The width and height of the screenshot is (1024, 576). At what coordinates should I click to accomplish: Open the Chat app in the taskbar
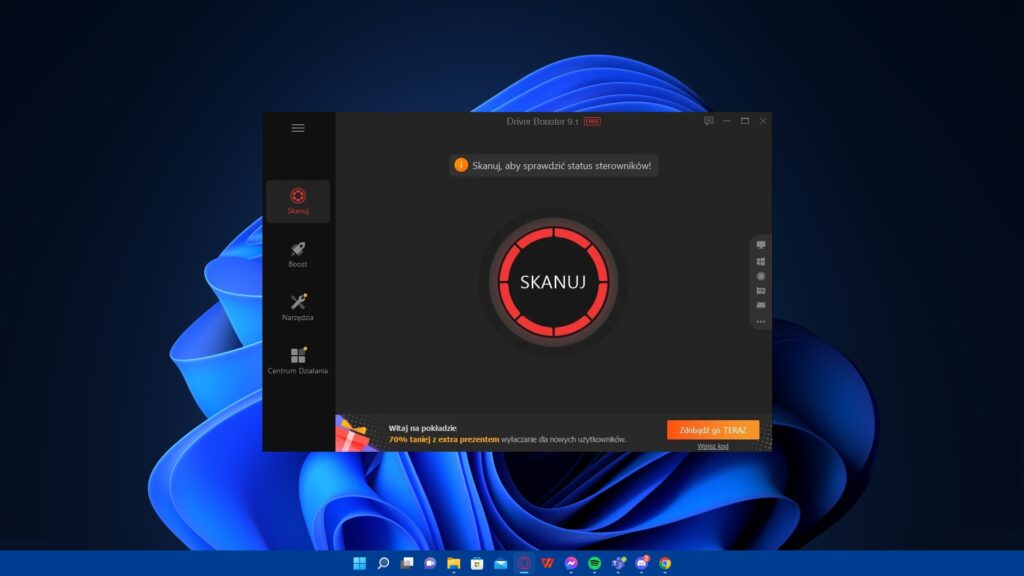point(430,563)
